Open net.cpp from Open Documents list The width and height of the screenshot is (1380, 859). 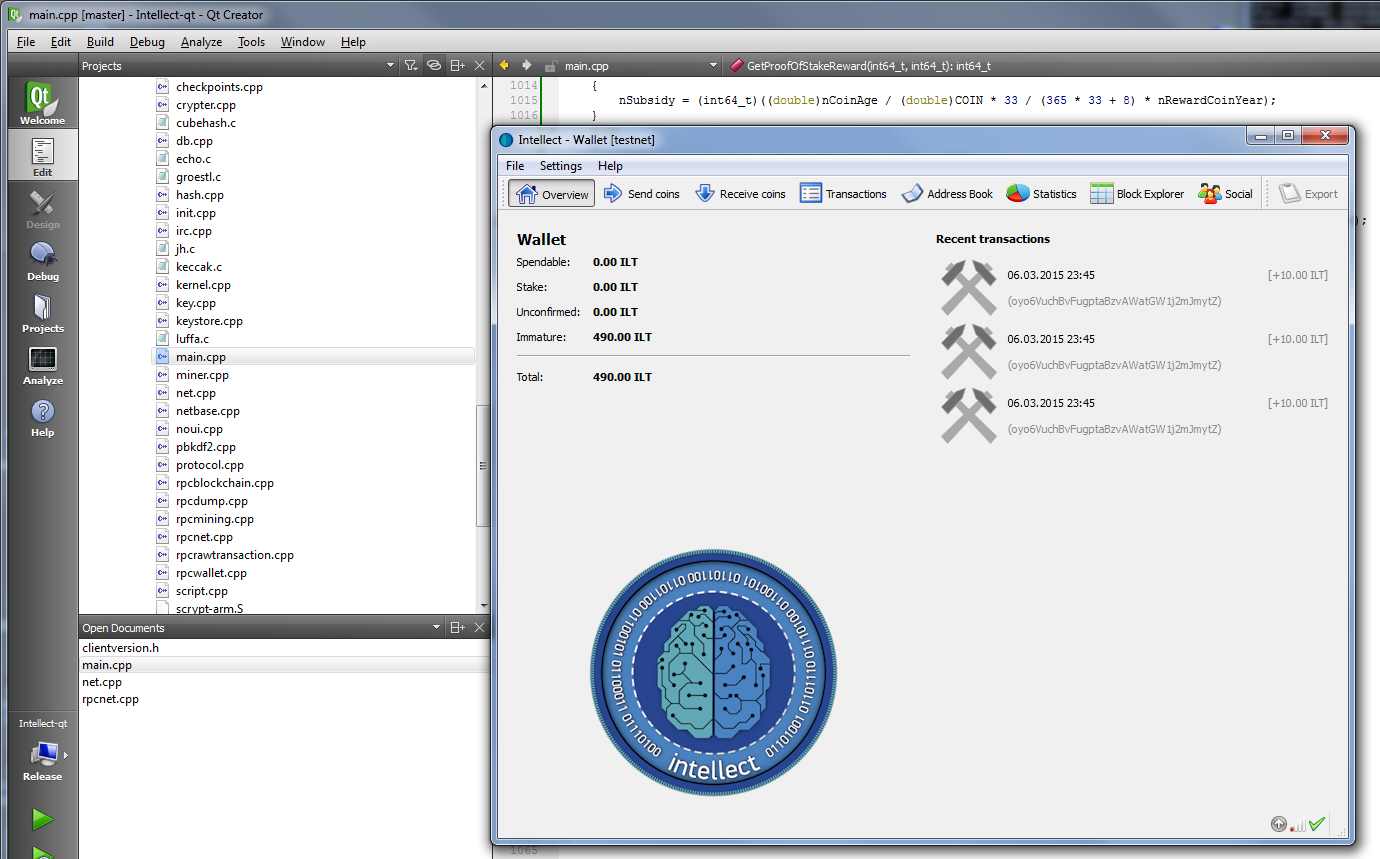point(102,682)
